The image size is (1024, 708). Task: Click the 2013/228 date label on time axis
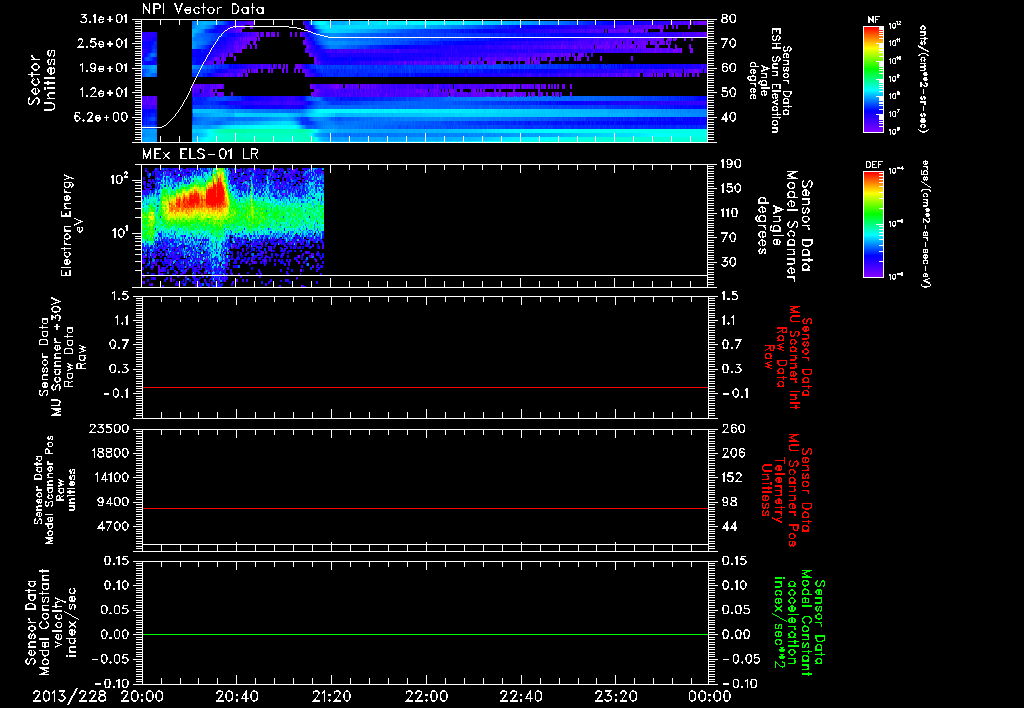click(69, 697)
